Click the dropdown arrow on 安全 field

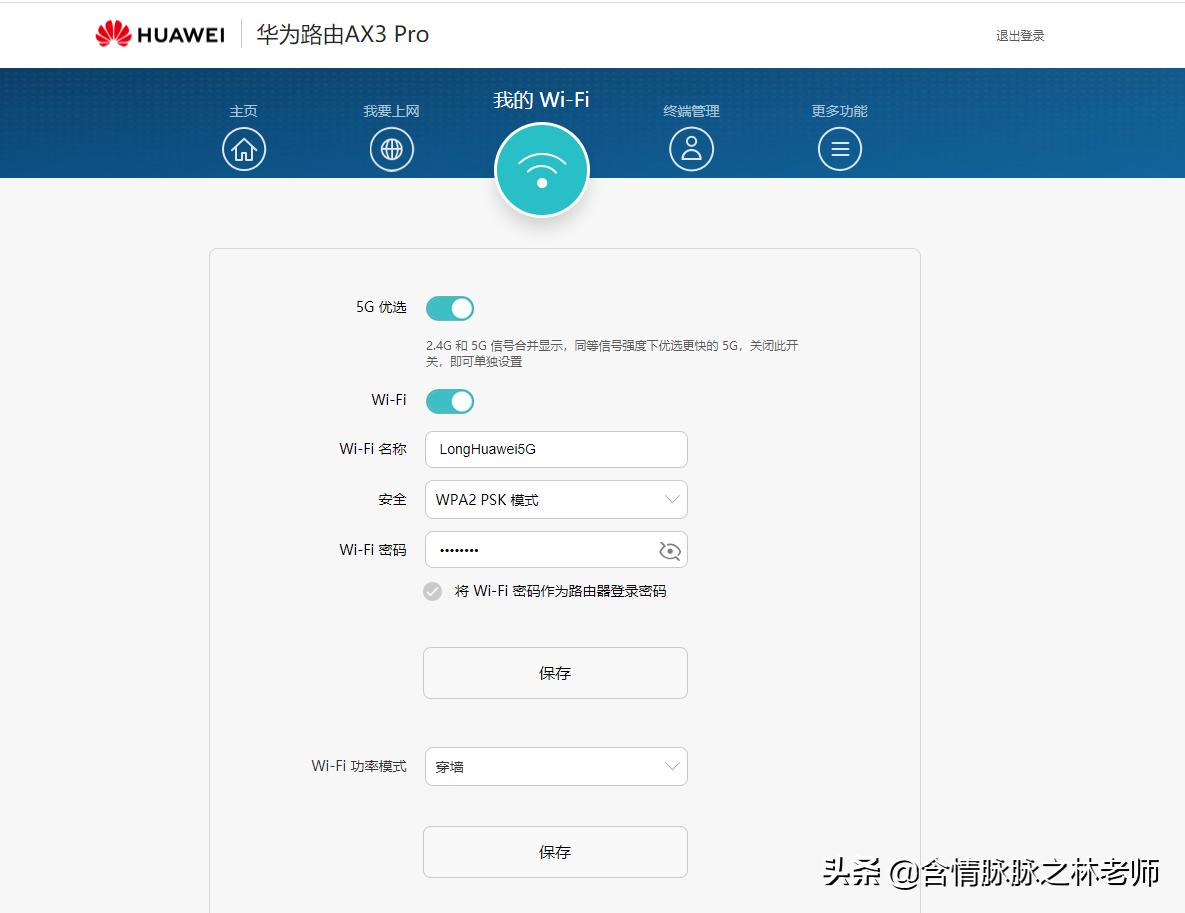pyautogui.click(x=672, y=499)
